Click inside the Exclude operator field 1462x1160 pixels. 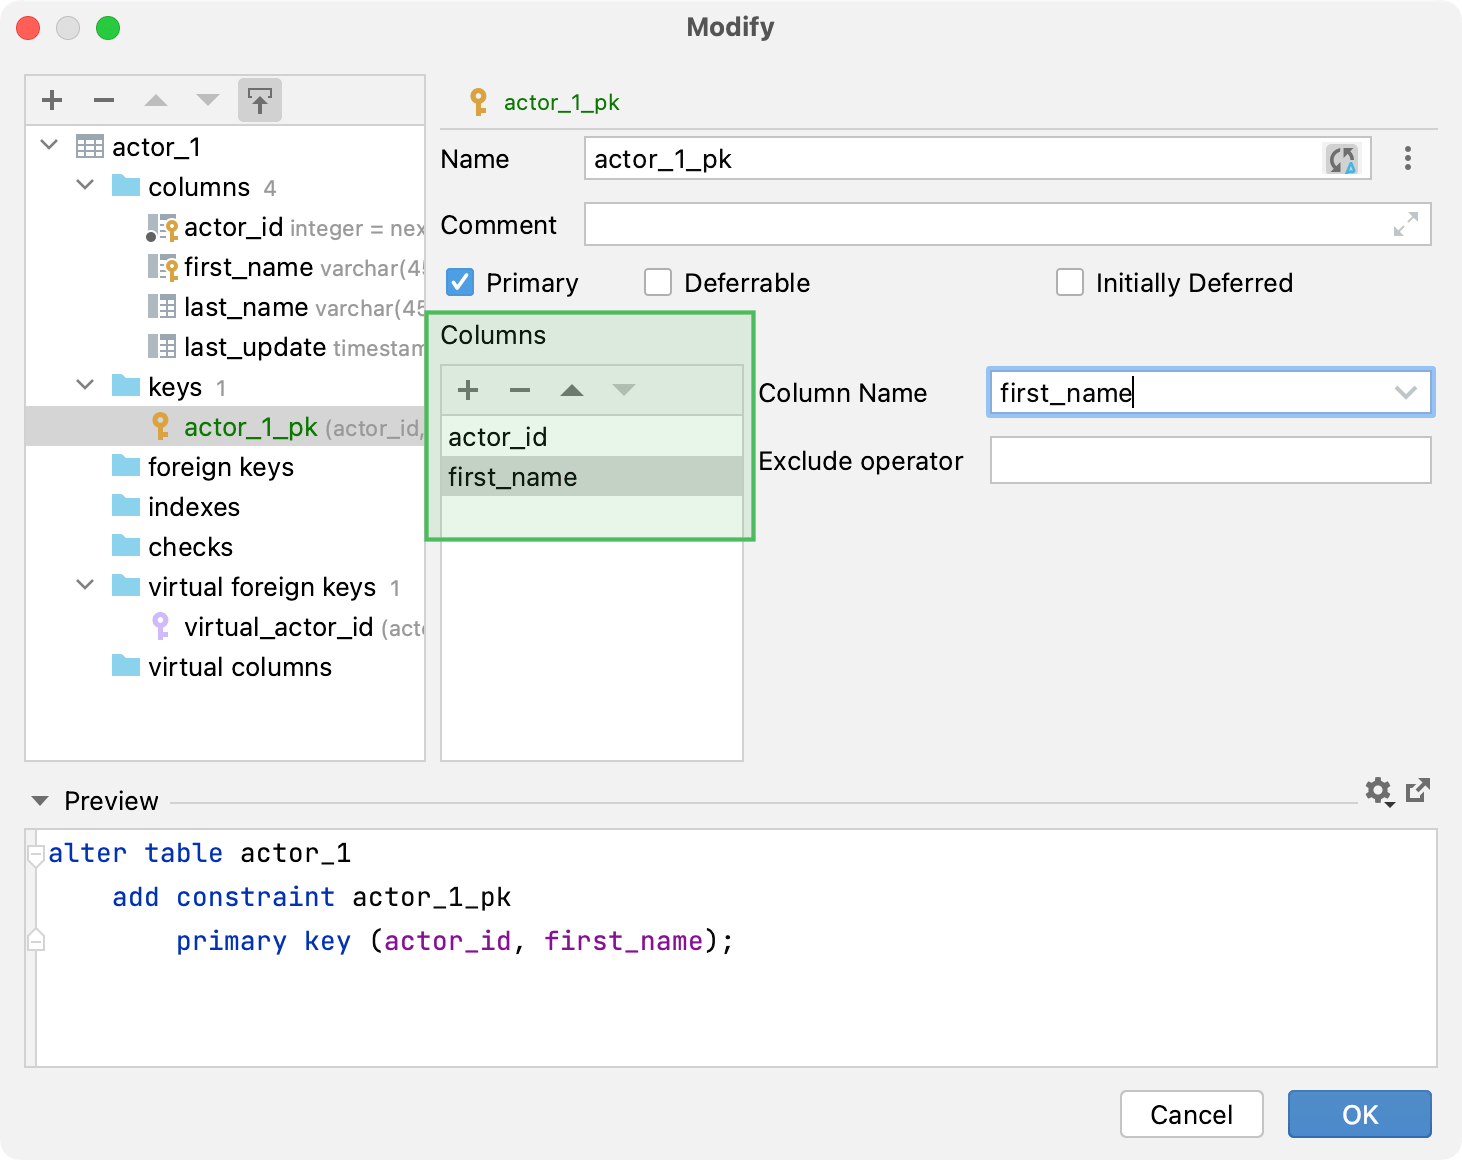pos(1210,460)
